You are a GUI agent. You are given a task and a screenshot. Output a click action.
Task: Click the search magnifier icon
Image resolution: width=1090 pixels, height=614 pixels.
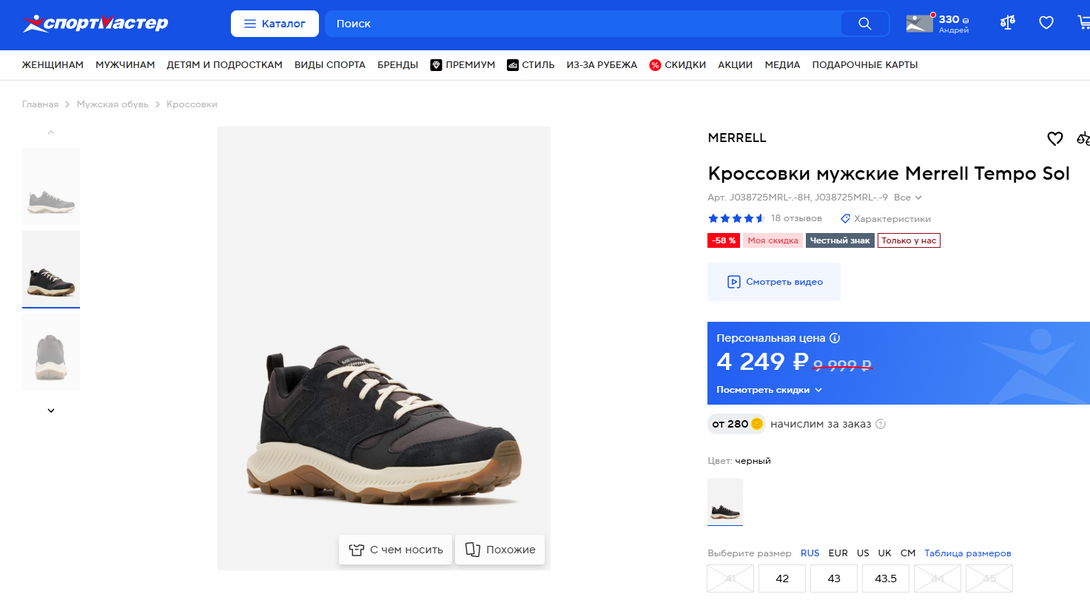coord(864,24)
